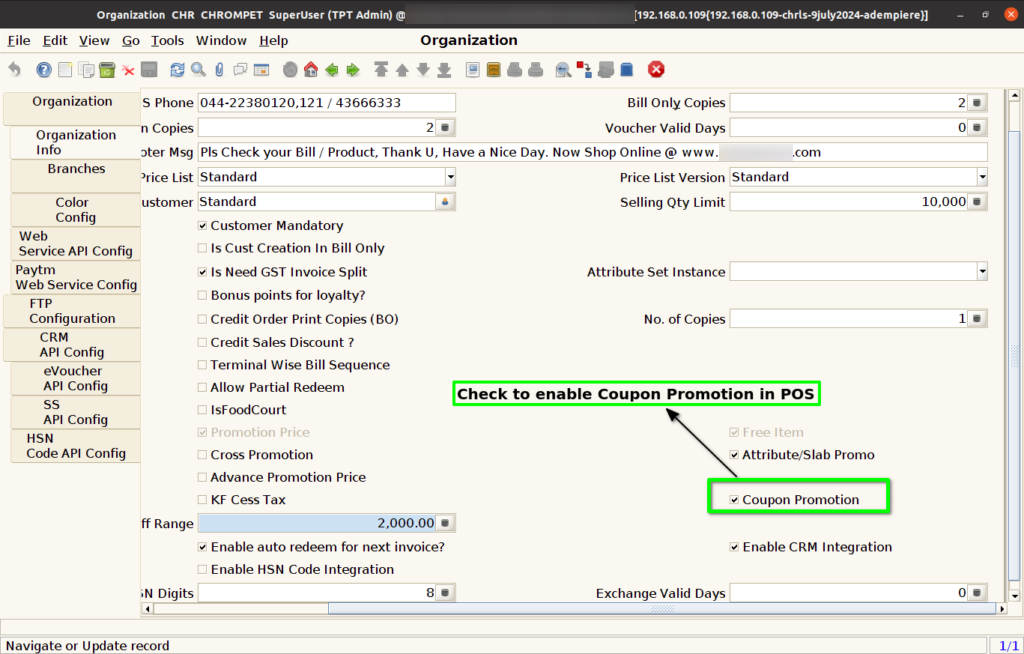Enable Terminal Wise Bill Sequence checkbox

202,365
